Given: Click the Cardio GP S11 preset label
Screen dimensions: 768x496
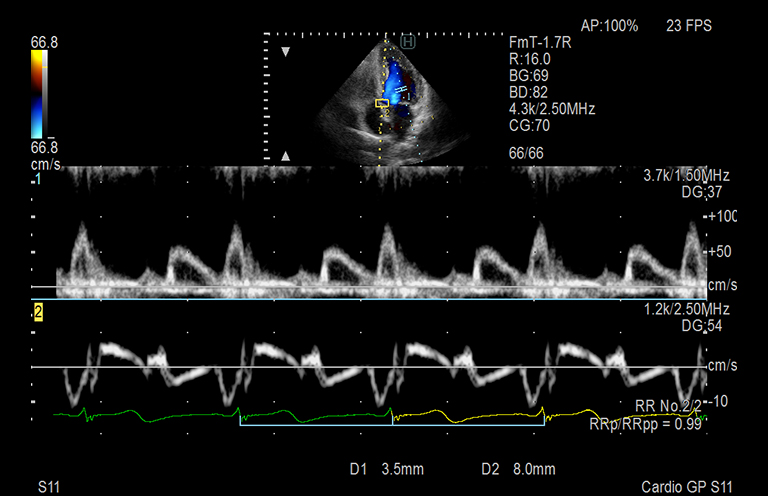Looking at the screenshot, I should (x=689, y=487).
